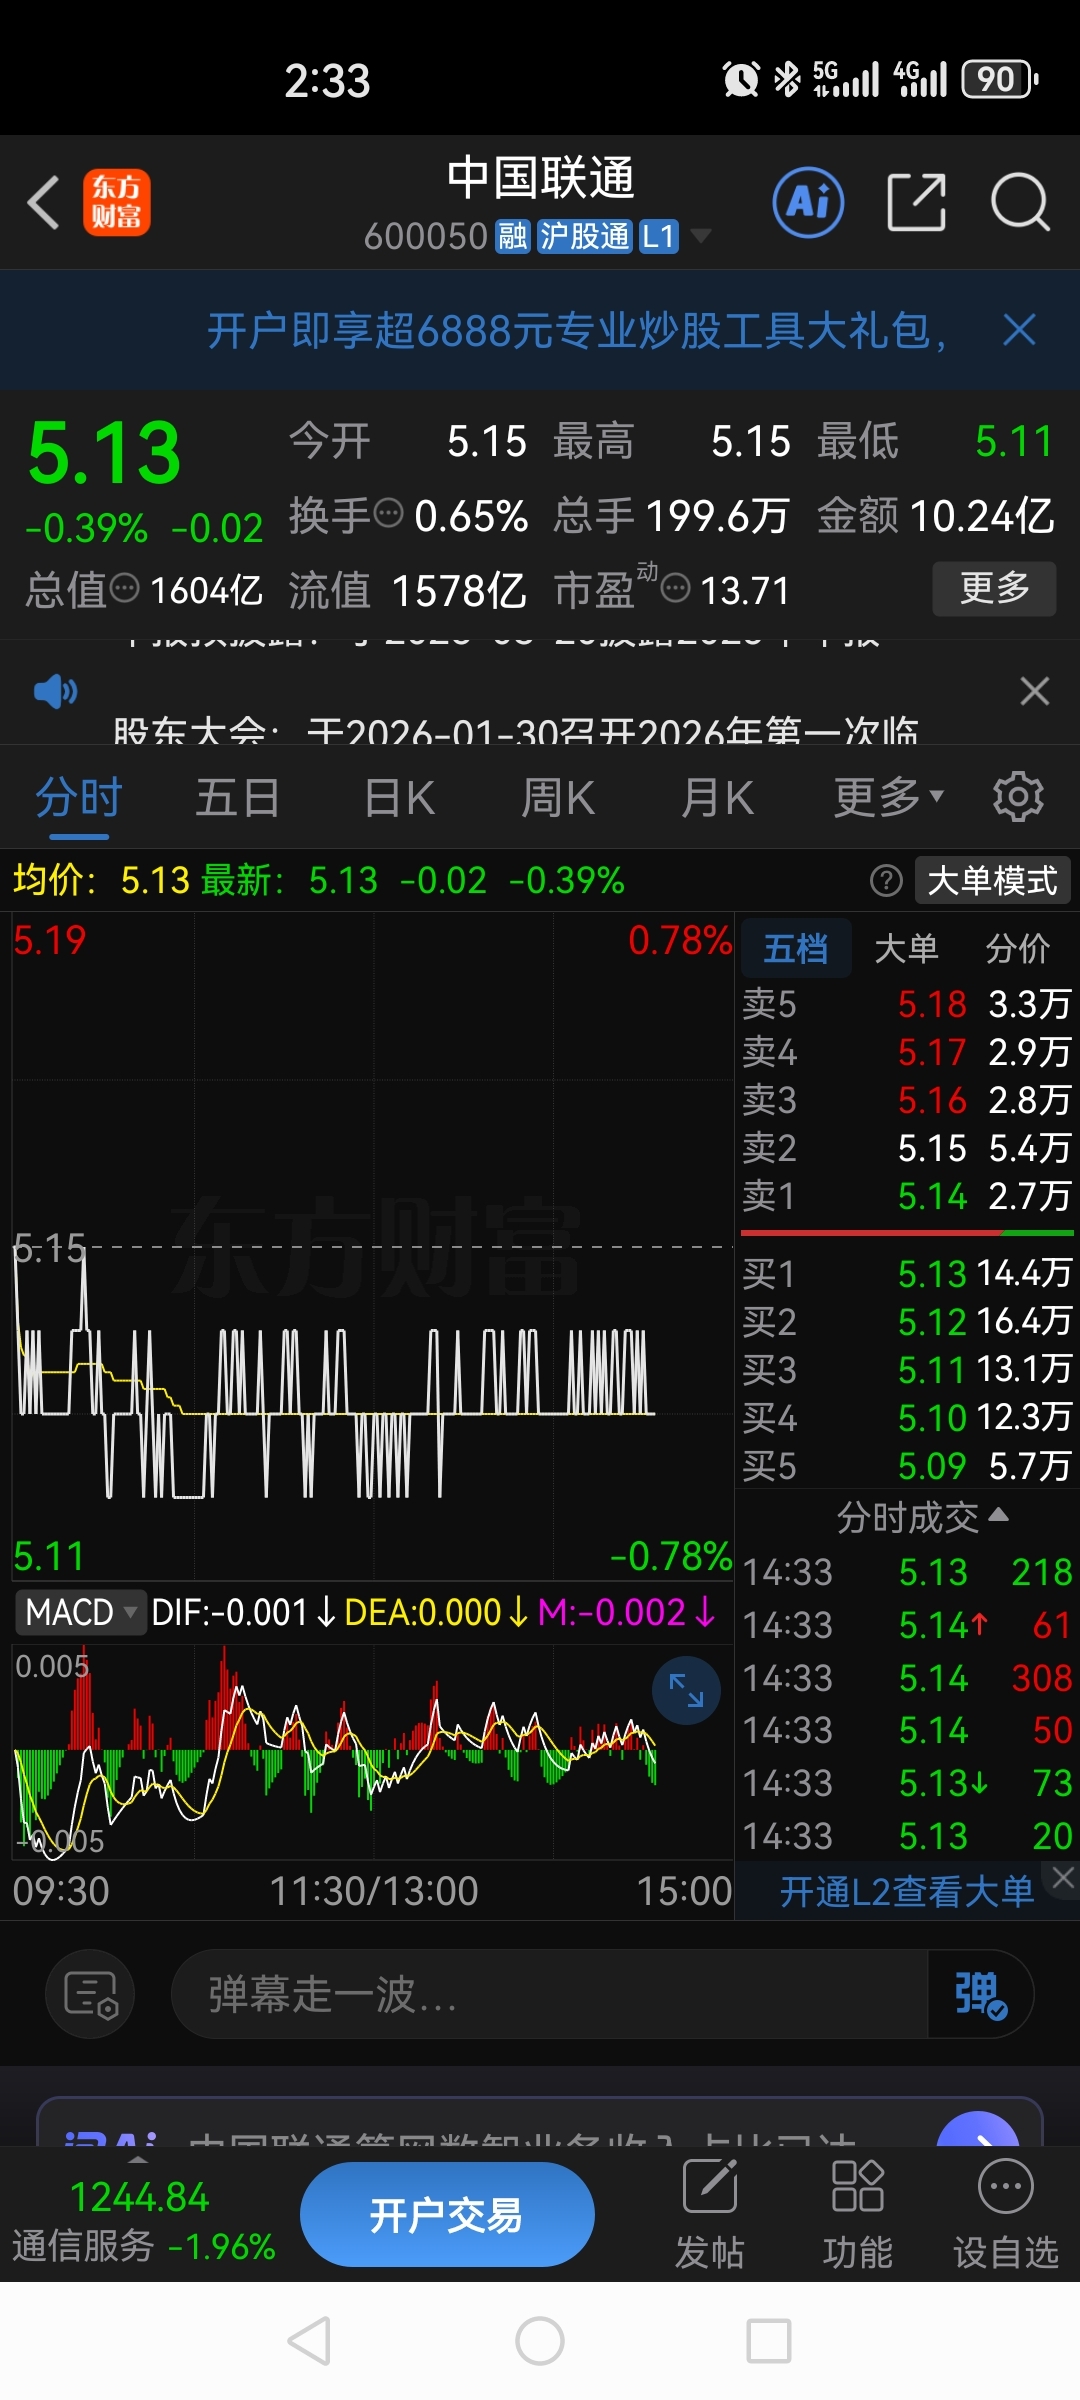Tap the 融 margin trading badge

click(512, 236)
